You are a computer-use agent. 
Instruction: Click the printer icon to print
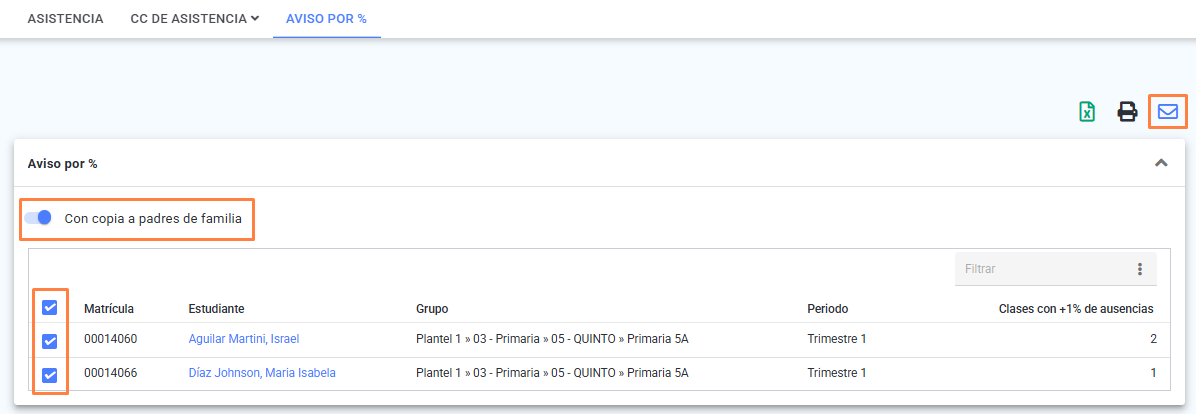click(1127, 112)
